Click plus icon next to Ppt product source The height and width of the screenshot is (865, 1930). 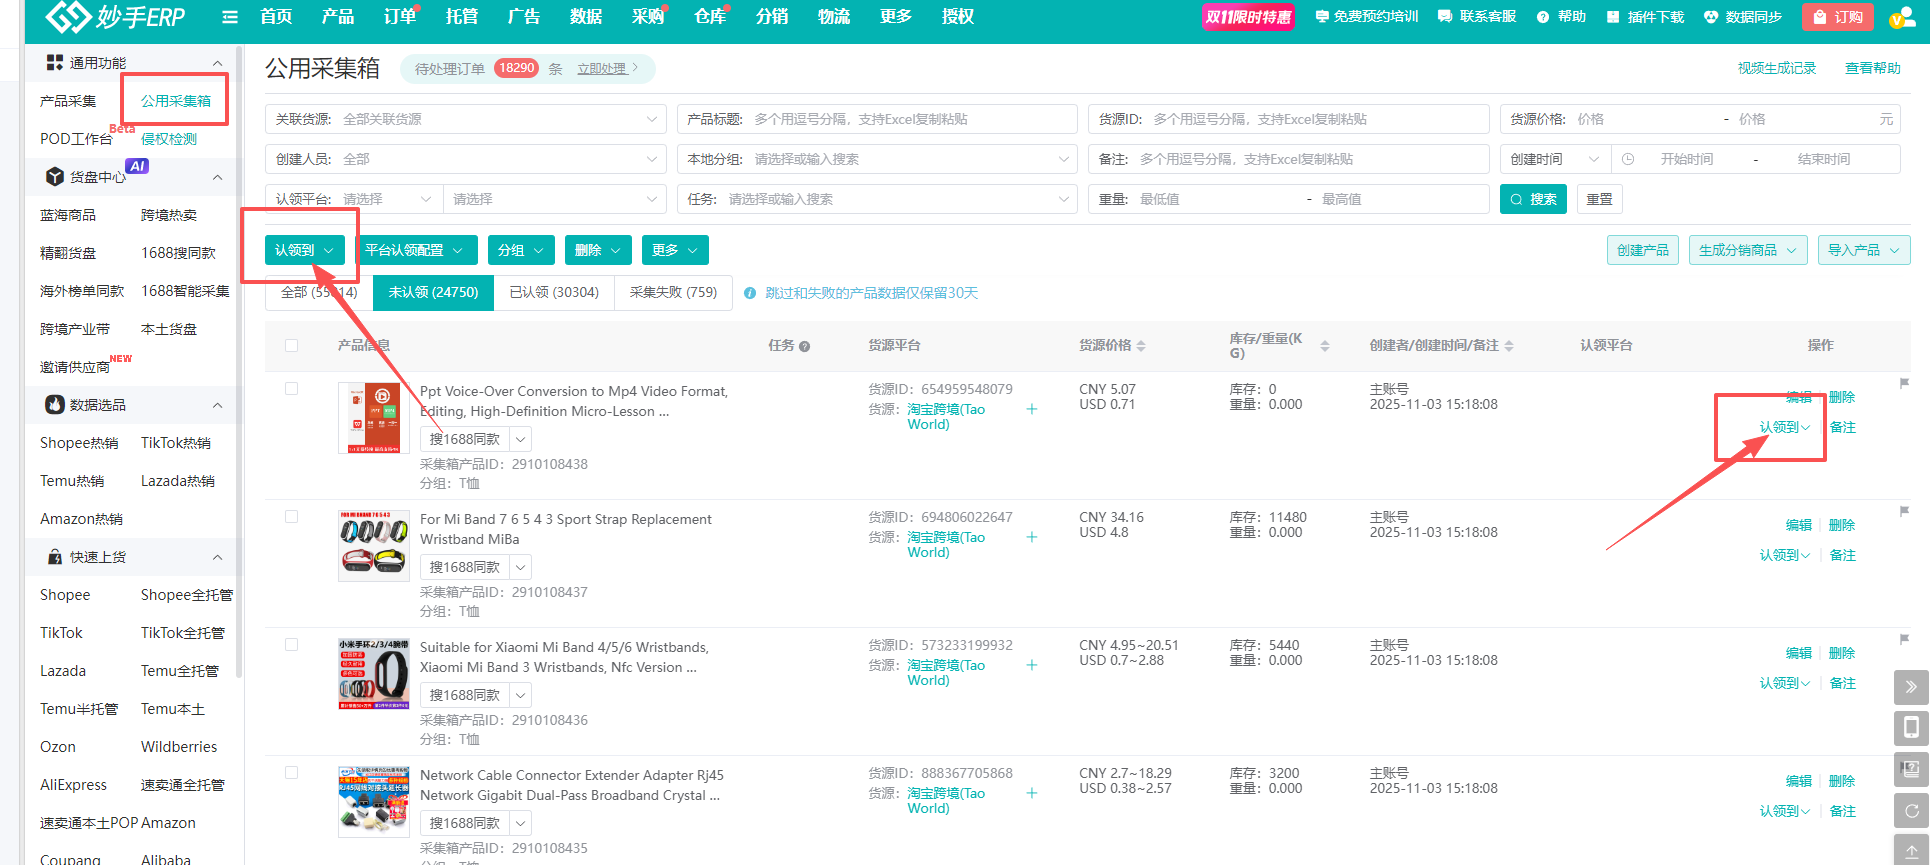1032,409
